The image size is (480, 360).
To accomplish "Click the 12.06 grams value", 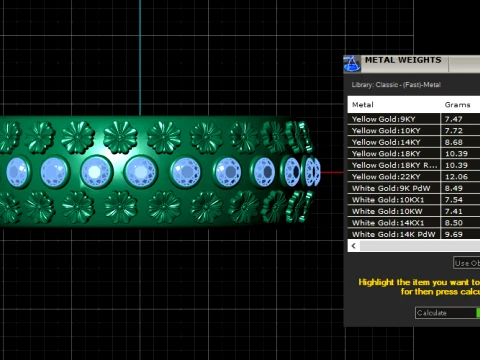I will point(456,177).
